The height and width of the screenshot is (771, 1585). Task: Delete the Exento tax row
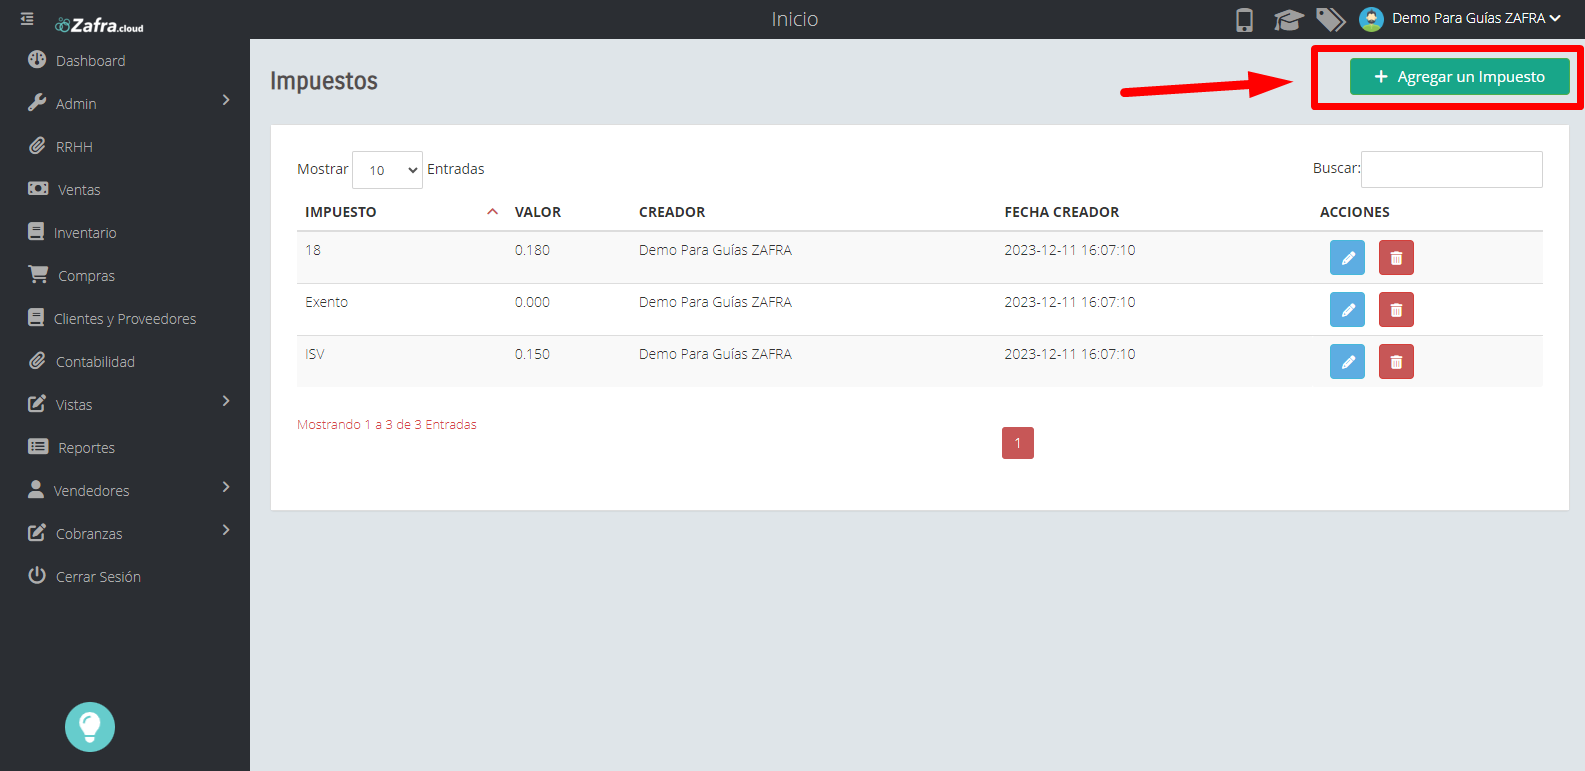point(1396,310)
